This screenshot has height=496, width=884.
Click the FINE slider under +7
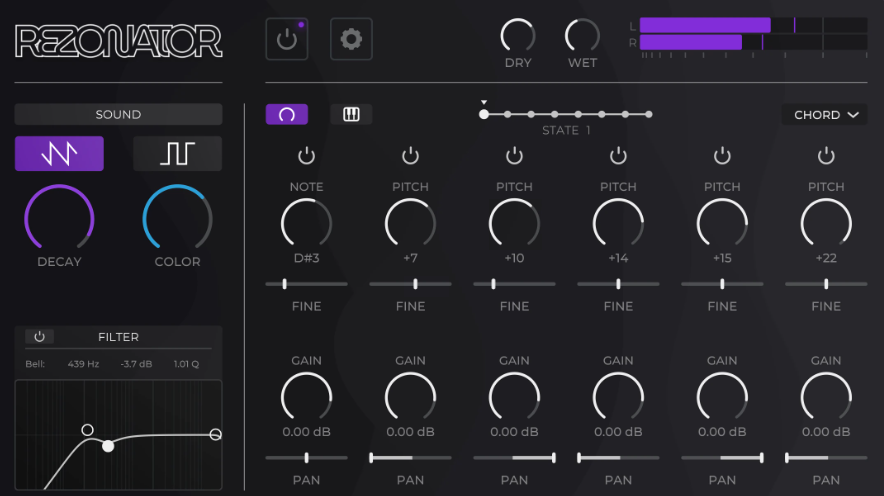click(410, 284)
